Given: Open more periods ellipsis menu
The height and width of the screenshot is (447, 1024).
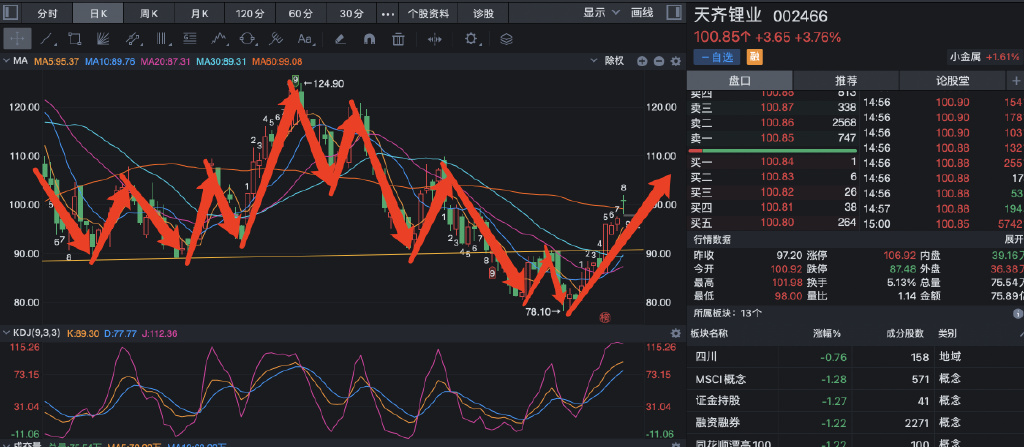Looking at the screenshot, I should tap(387, 13).
